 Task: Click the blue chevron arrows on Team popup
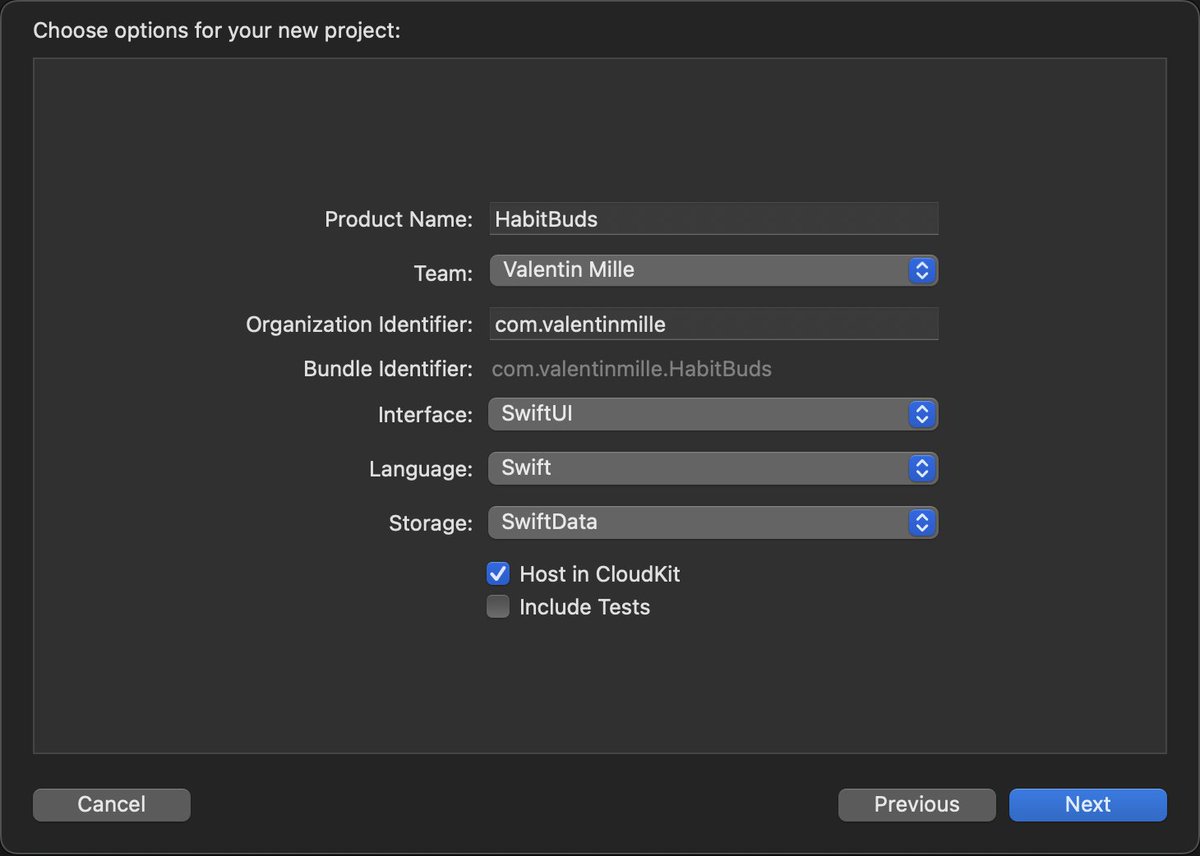click(x=922, y=270)
